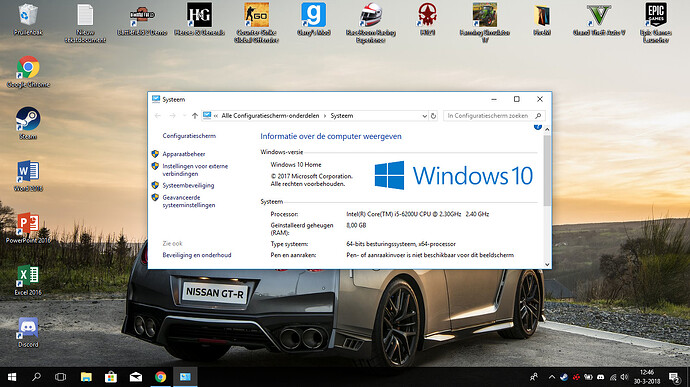Click the Systeem window taskbar button

click(x=185, y=377)
